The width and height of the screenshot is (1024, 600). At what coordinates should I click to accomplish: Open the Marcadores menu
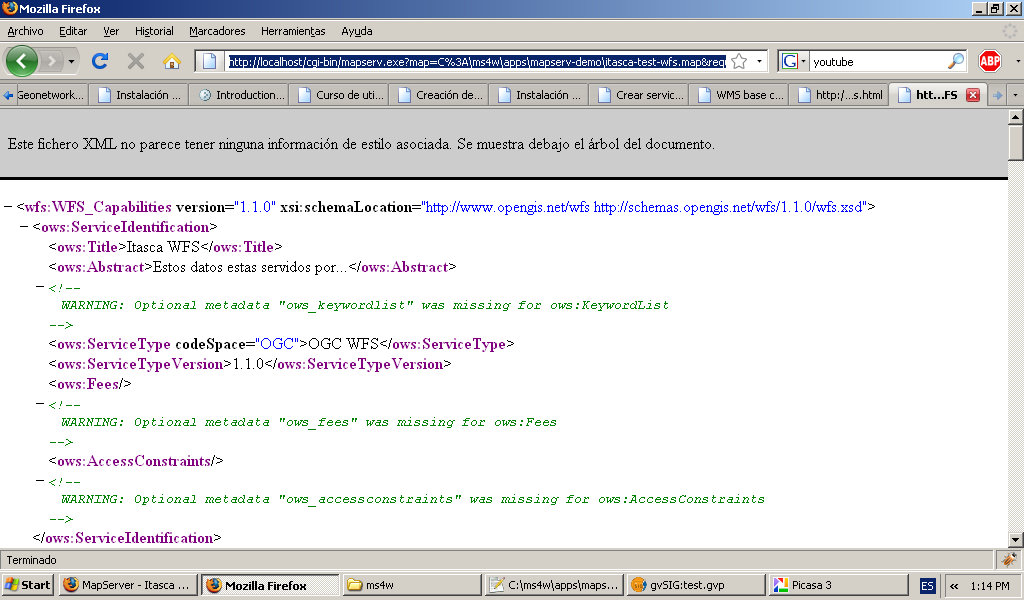pos(217,31)
